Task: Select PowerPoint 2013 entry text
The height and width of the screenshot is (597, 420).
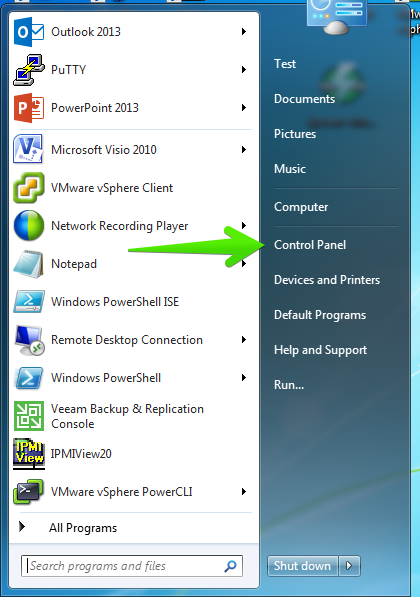Action: click(x=95, y=108)
